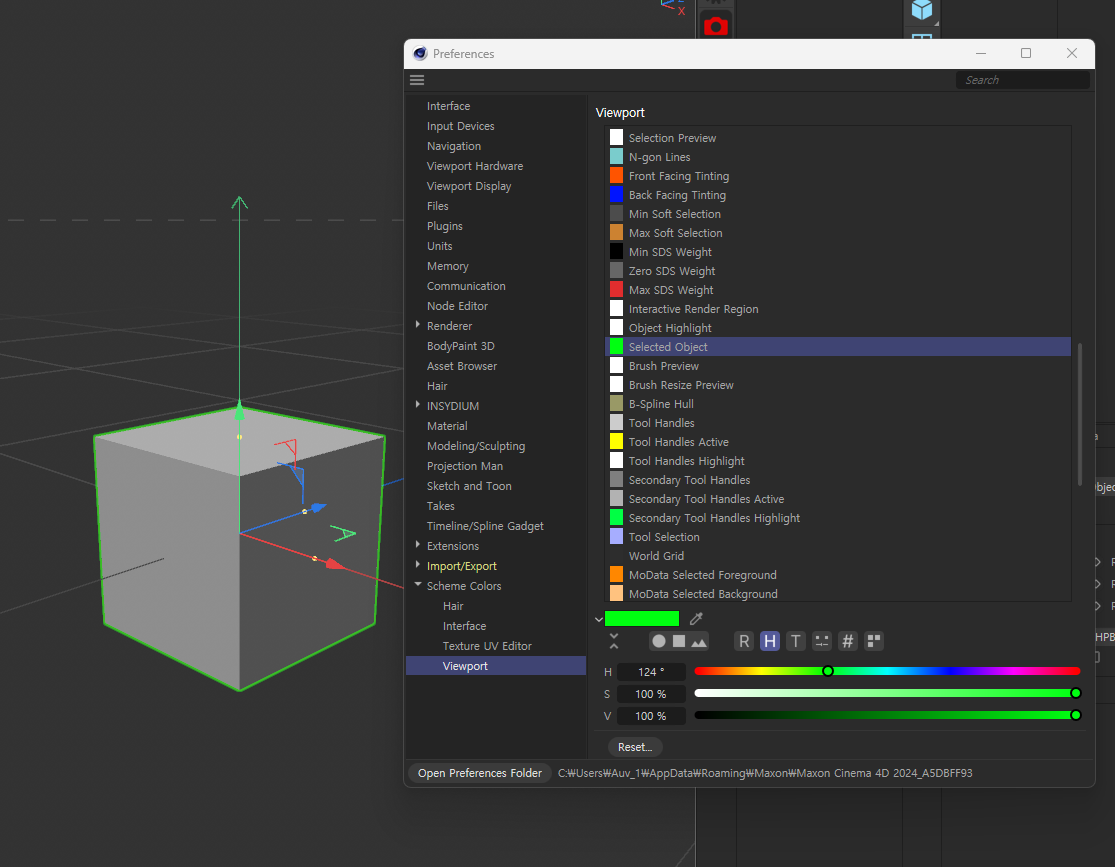Expand the Renderer category
The width and height of the screenshot is (1115, 867).
(x=417, y=325)
